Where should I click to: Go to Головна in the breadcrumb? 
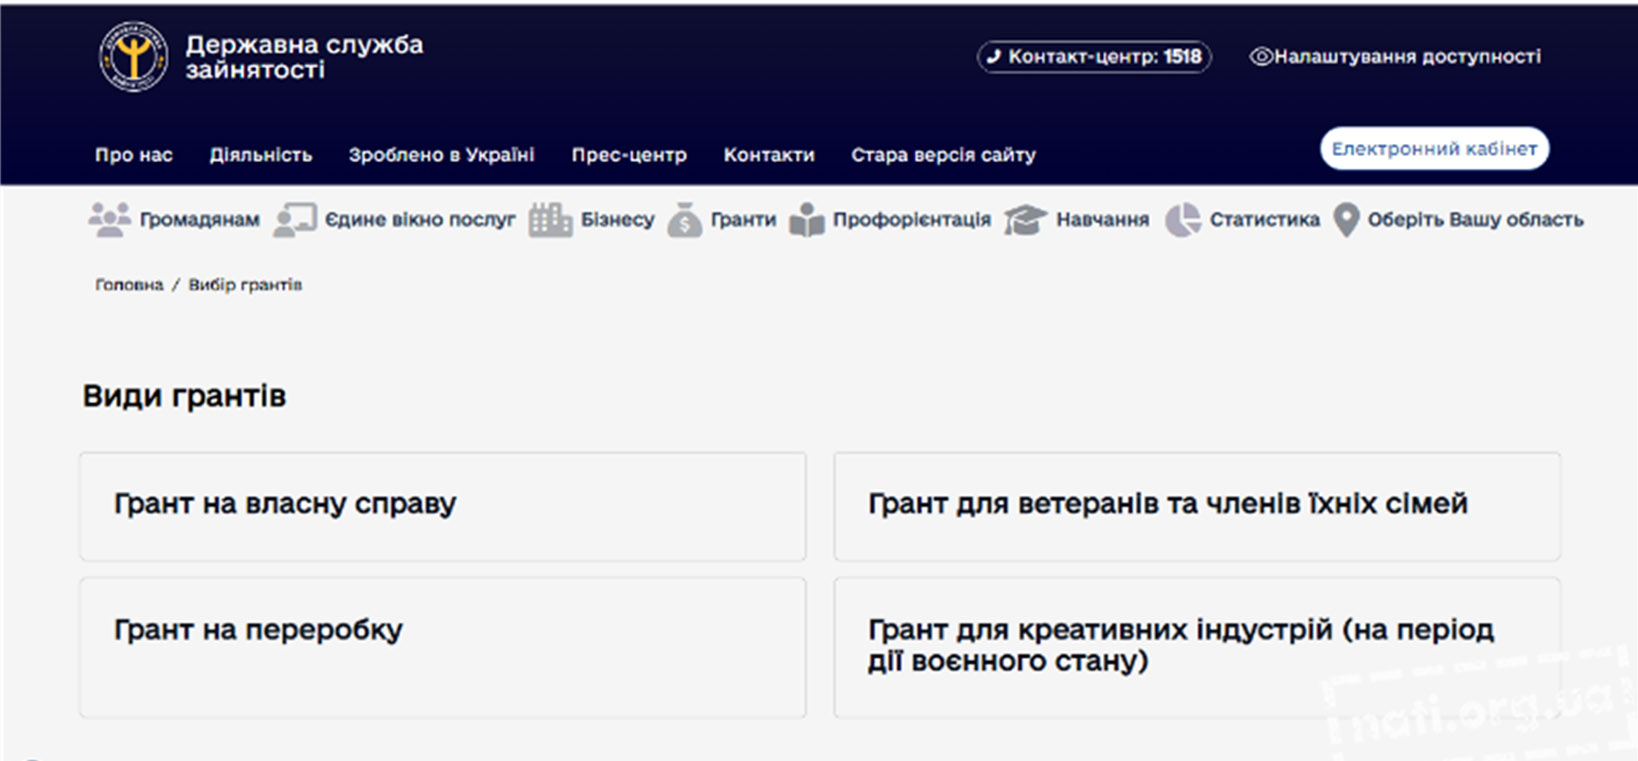click(x=129, y=285)
